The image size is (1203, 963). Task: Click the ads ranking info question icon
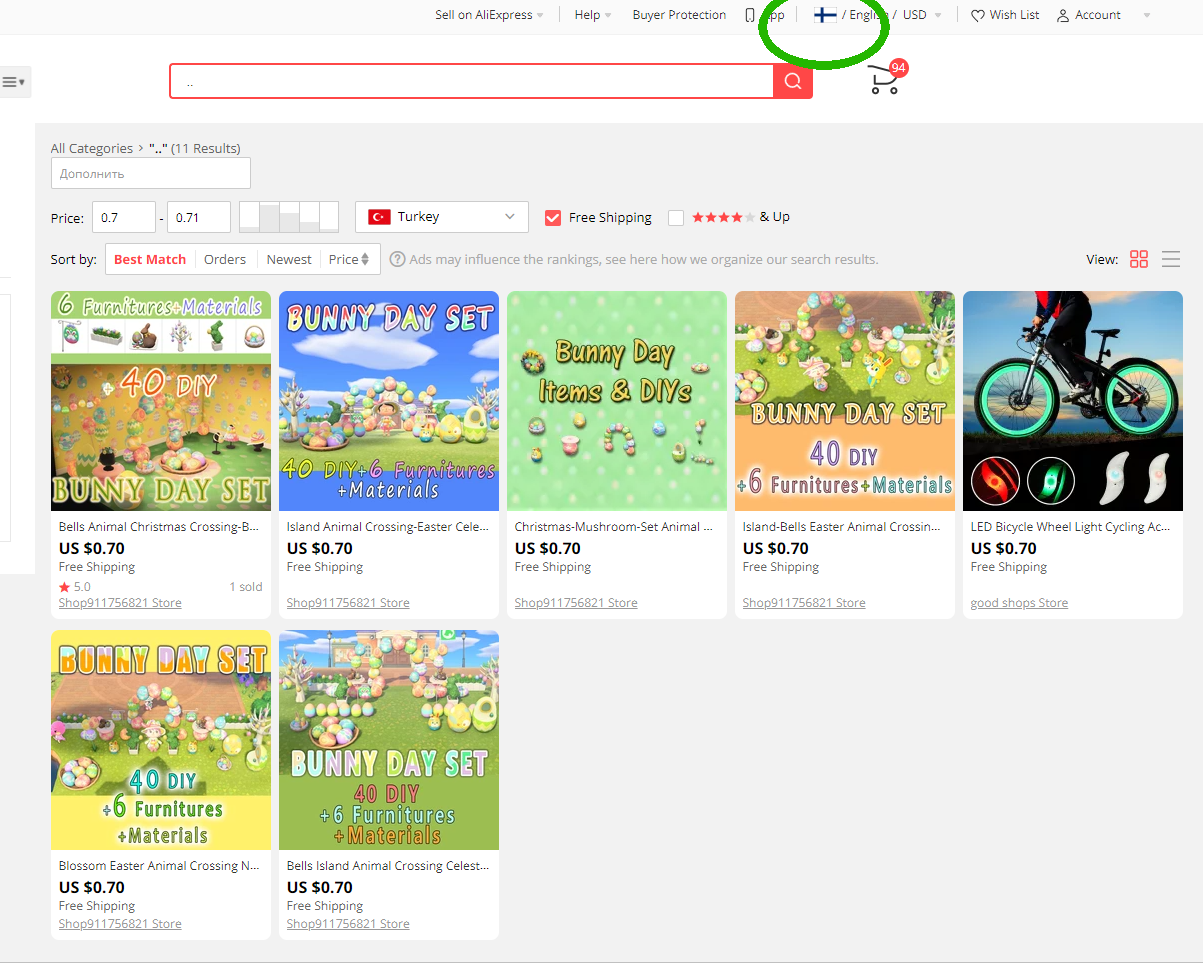[397, 259]
